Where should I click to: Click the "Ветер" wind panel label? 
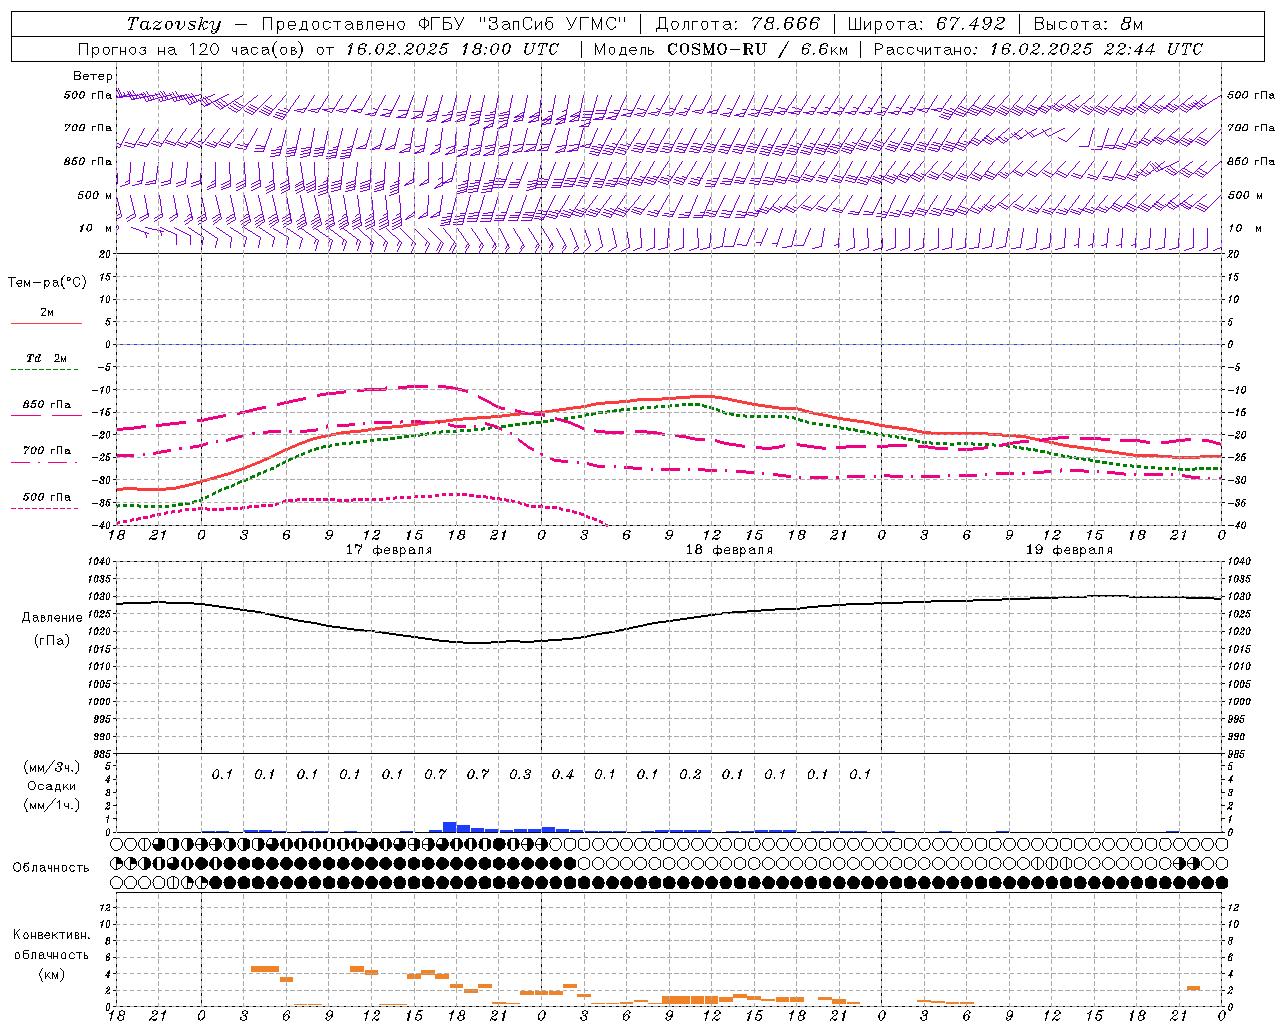click(93, 76)
